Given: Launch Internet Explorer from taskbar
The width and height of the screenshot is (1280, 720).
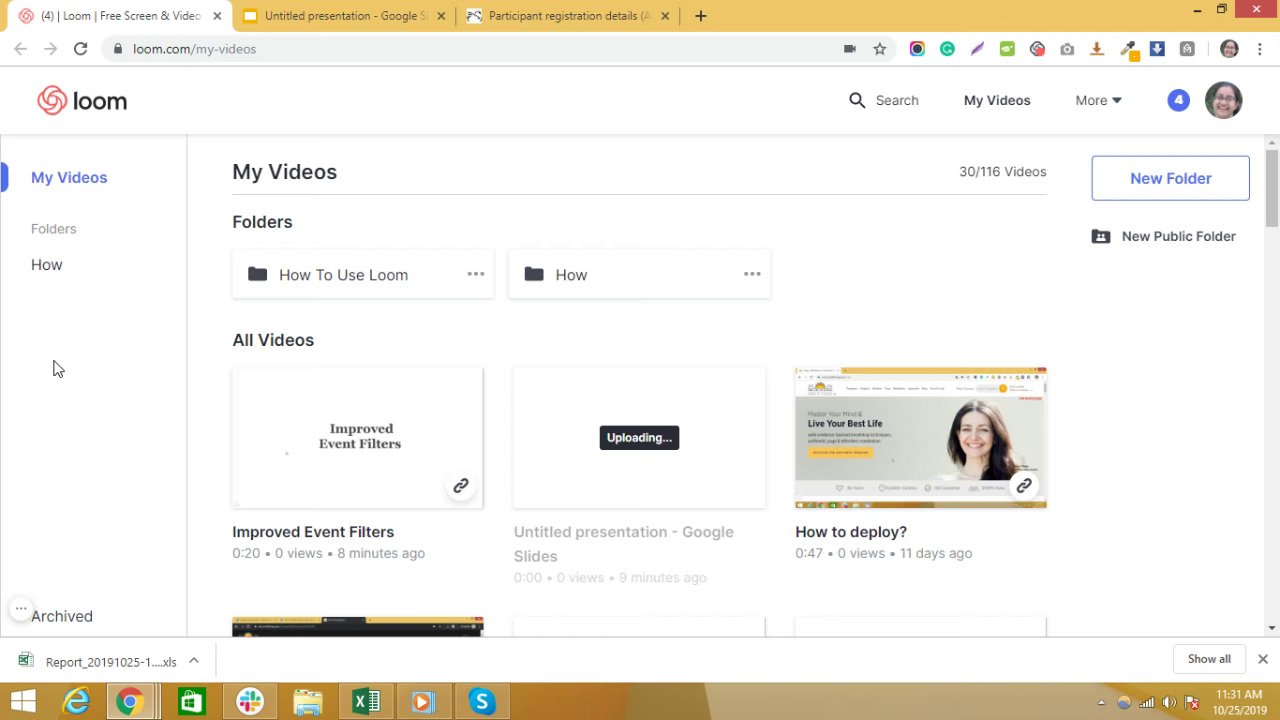Looking at the screenshot, I should 76,702.
